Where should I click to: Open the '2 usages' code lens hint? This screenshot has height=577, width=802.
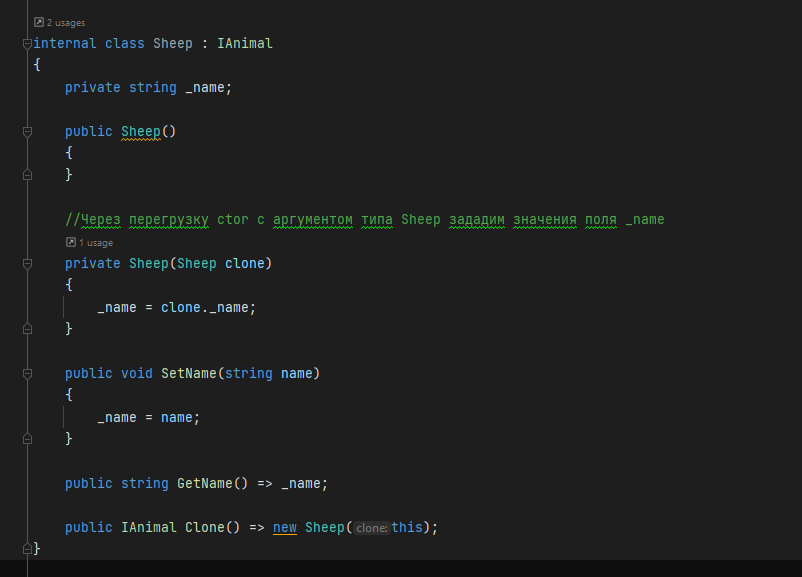(x=66, y=23)
